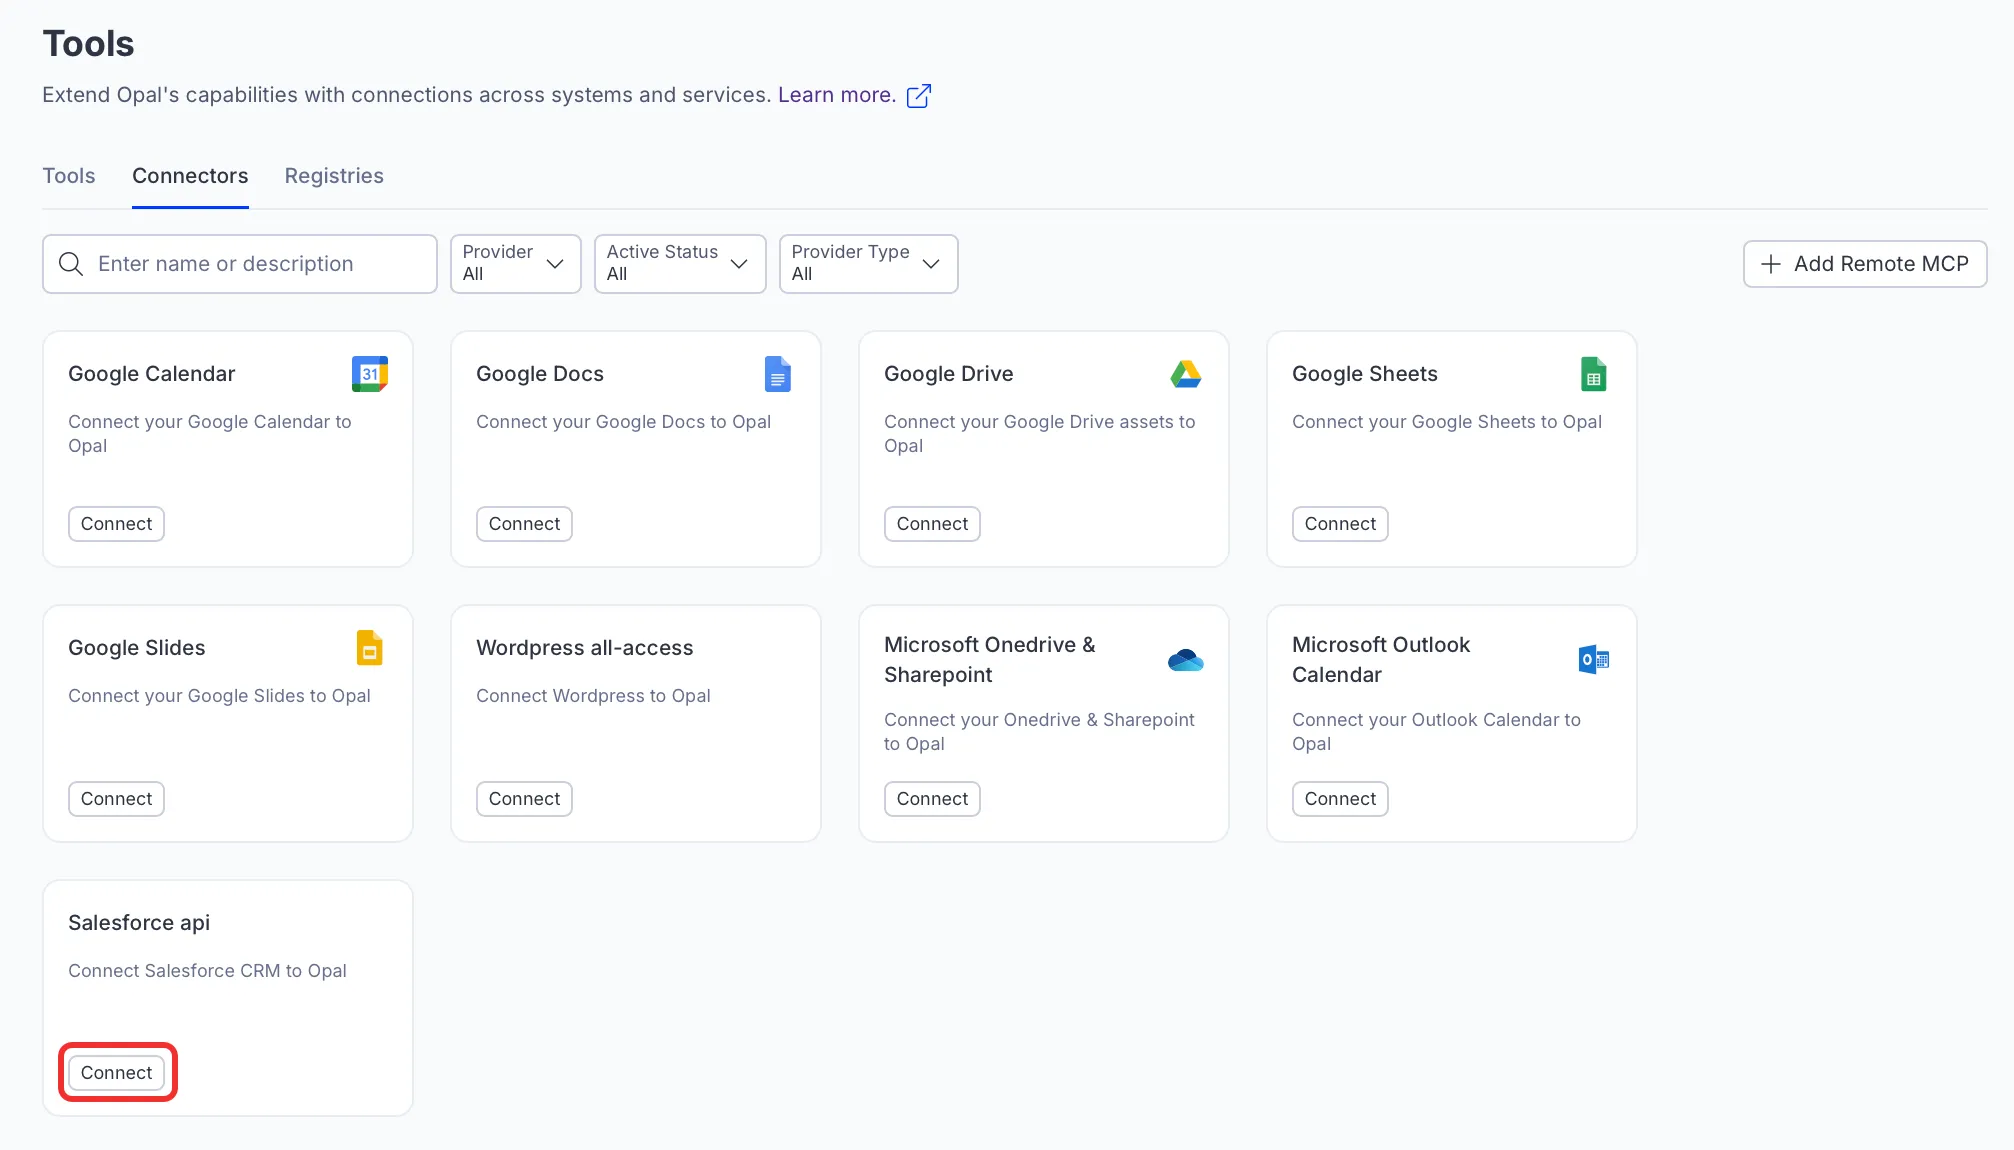Click 'Connect your Google Sheets to Opal' text
The image size is (2014, 1150).
[1447, 422]
